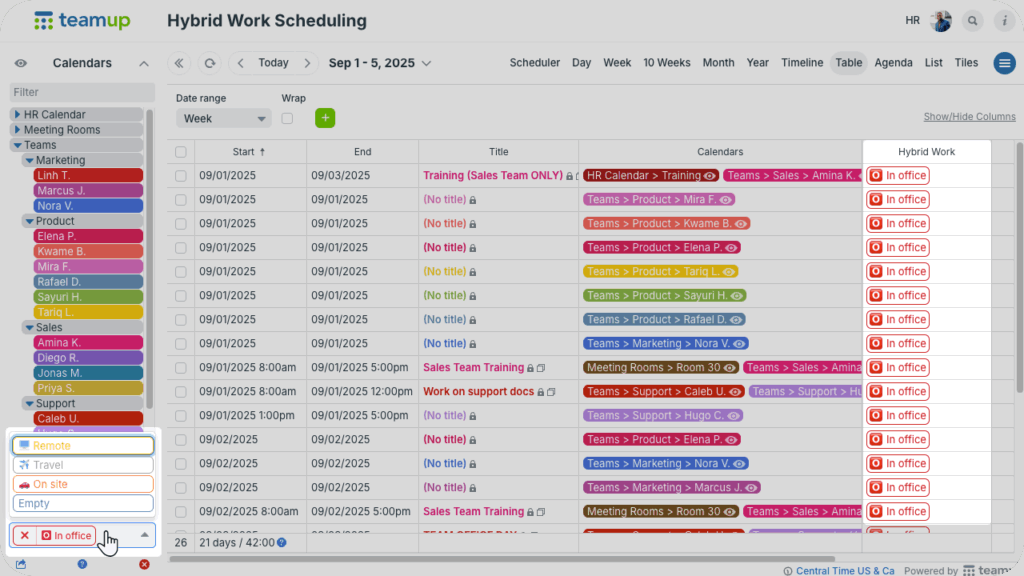Image resolution: width=1024 pixels, height=576 pixels.
Task: Click the share icon at sidebar bottom
Action: point(21,564)
